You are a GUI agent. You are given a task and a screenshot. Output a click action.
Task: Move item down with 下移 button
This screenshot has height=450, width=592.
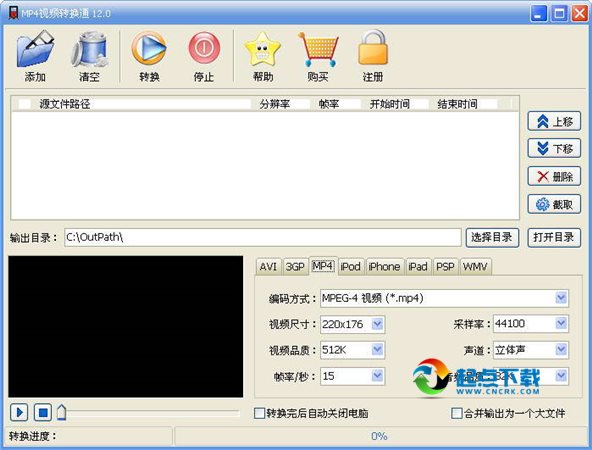554,148
